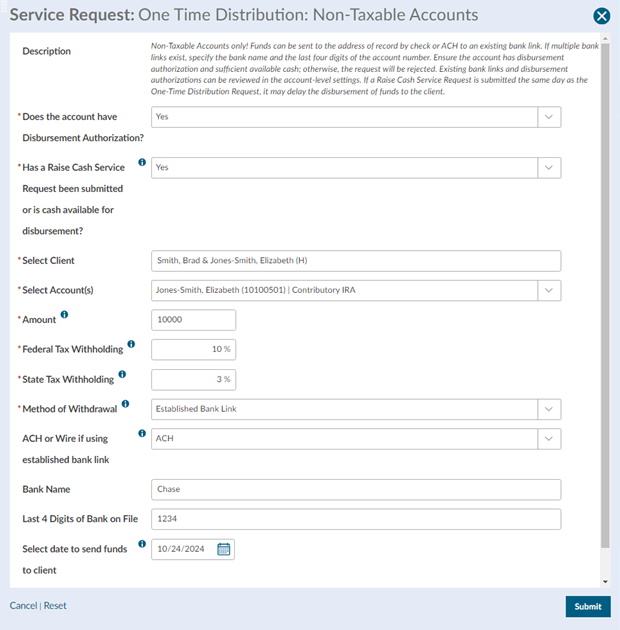The width and height of the screenshot is (620, 630).
Task: Click info icon for Select date to send funds
Action: 142,544
